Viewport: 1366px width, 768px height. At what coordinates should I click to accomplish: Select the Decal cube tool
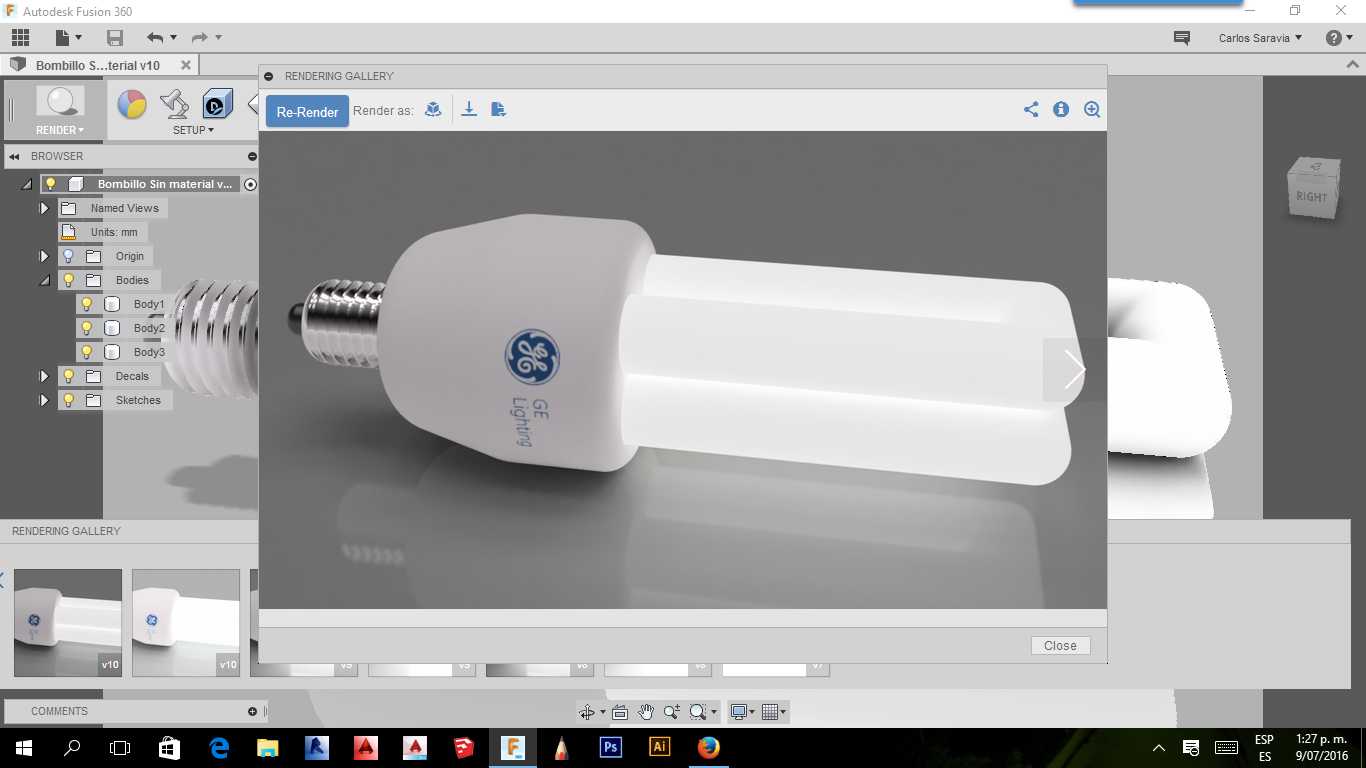coord(217,104)
